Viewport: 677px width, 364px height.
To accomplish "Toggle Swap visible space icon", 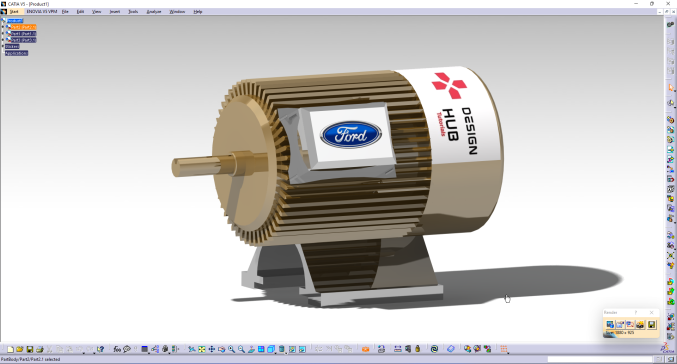I will (x=302, y=349).
